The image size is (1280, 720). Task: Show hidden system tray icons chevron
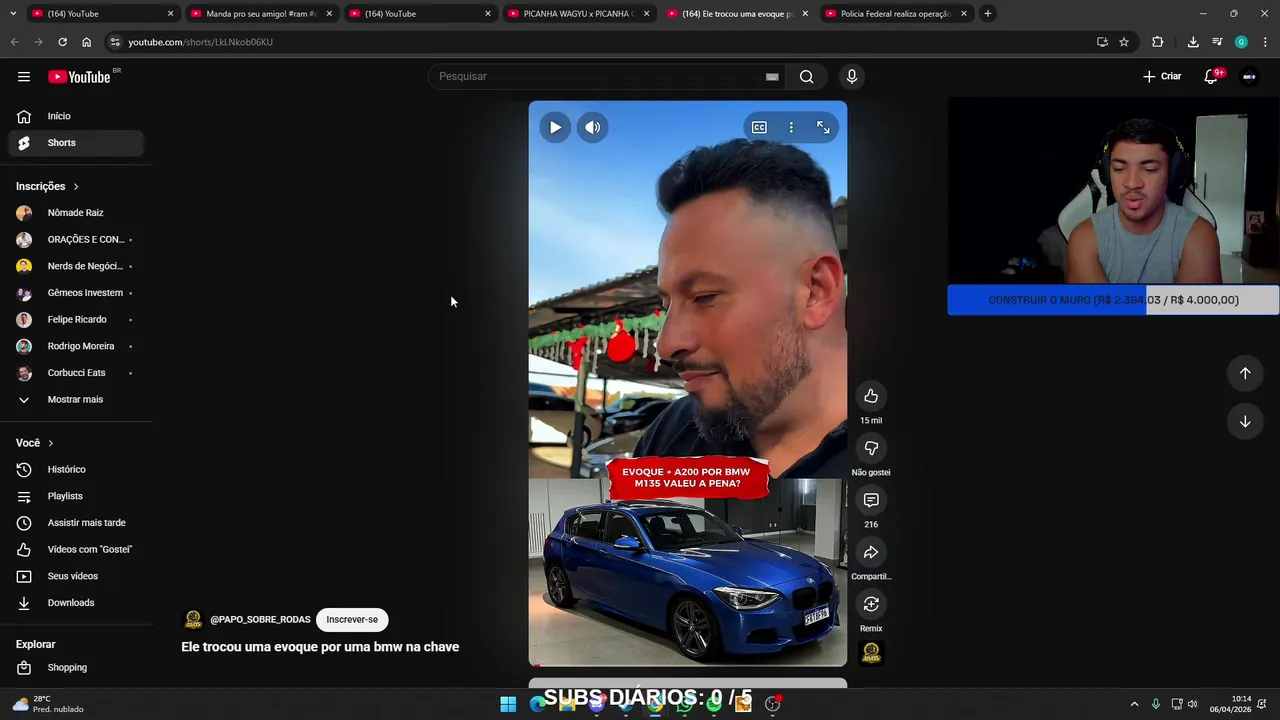click(1134, 704)
